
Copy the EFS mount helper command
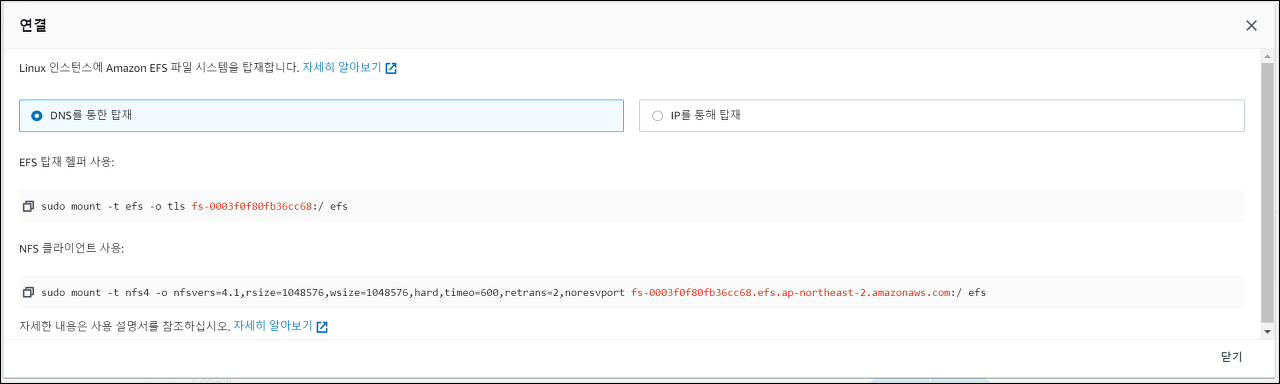pyautogui.click(x=28, y=206)
